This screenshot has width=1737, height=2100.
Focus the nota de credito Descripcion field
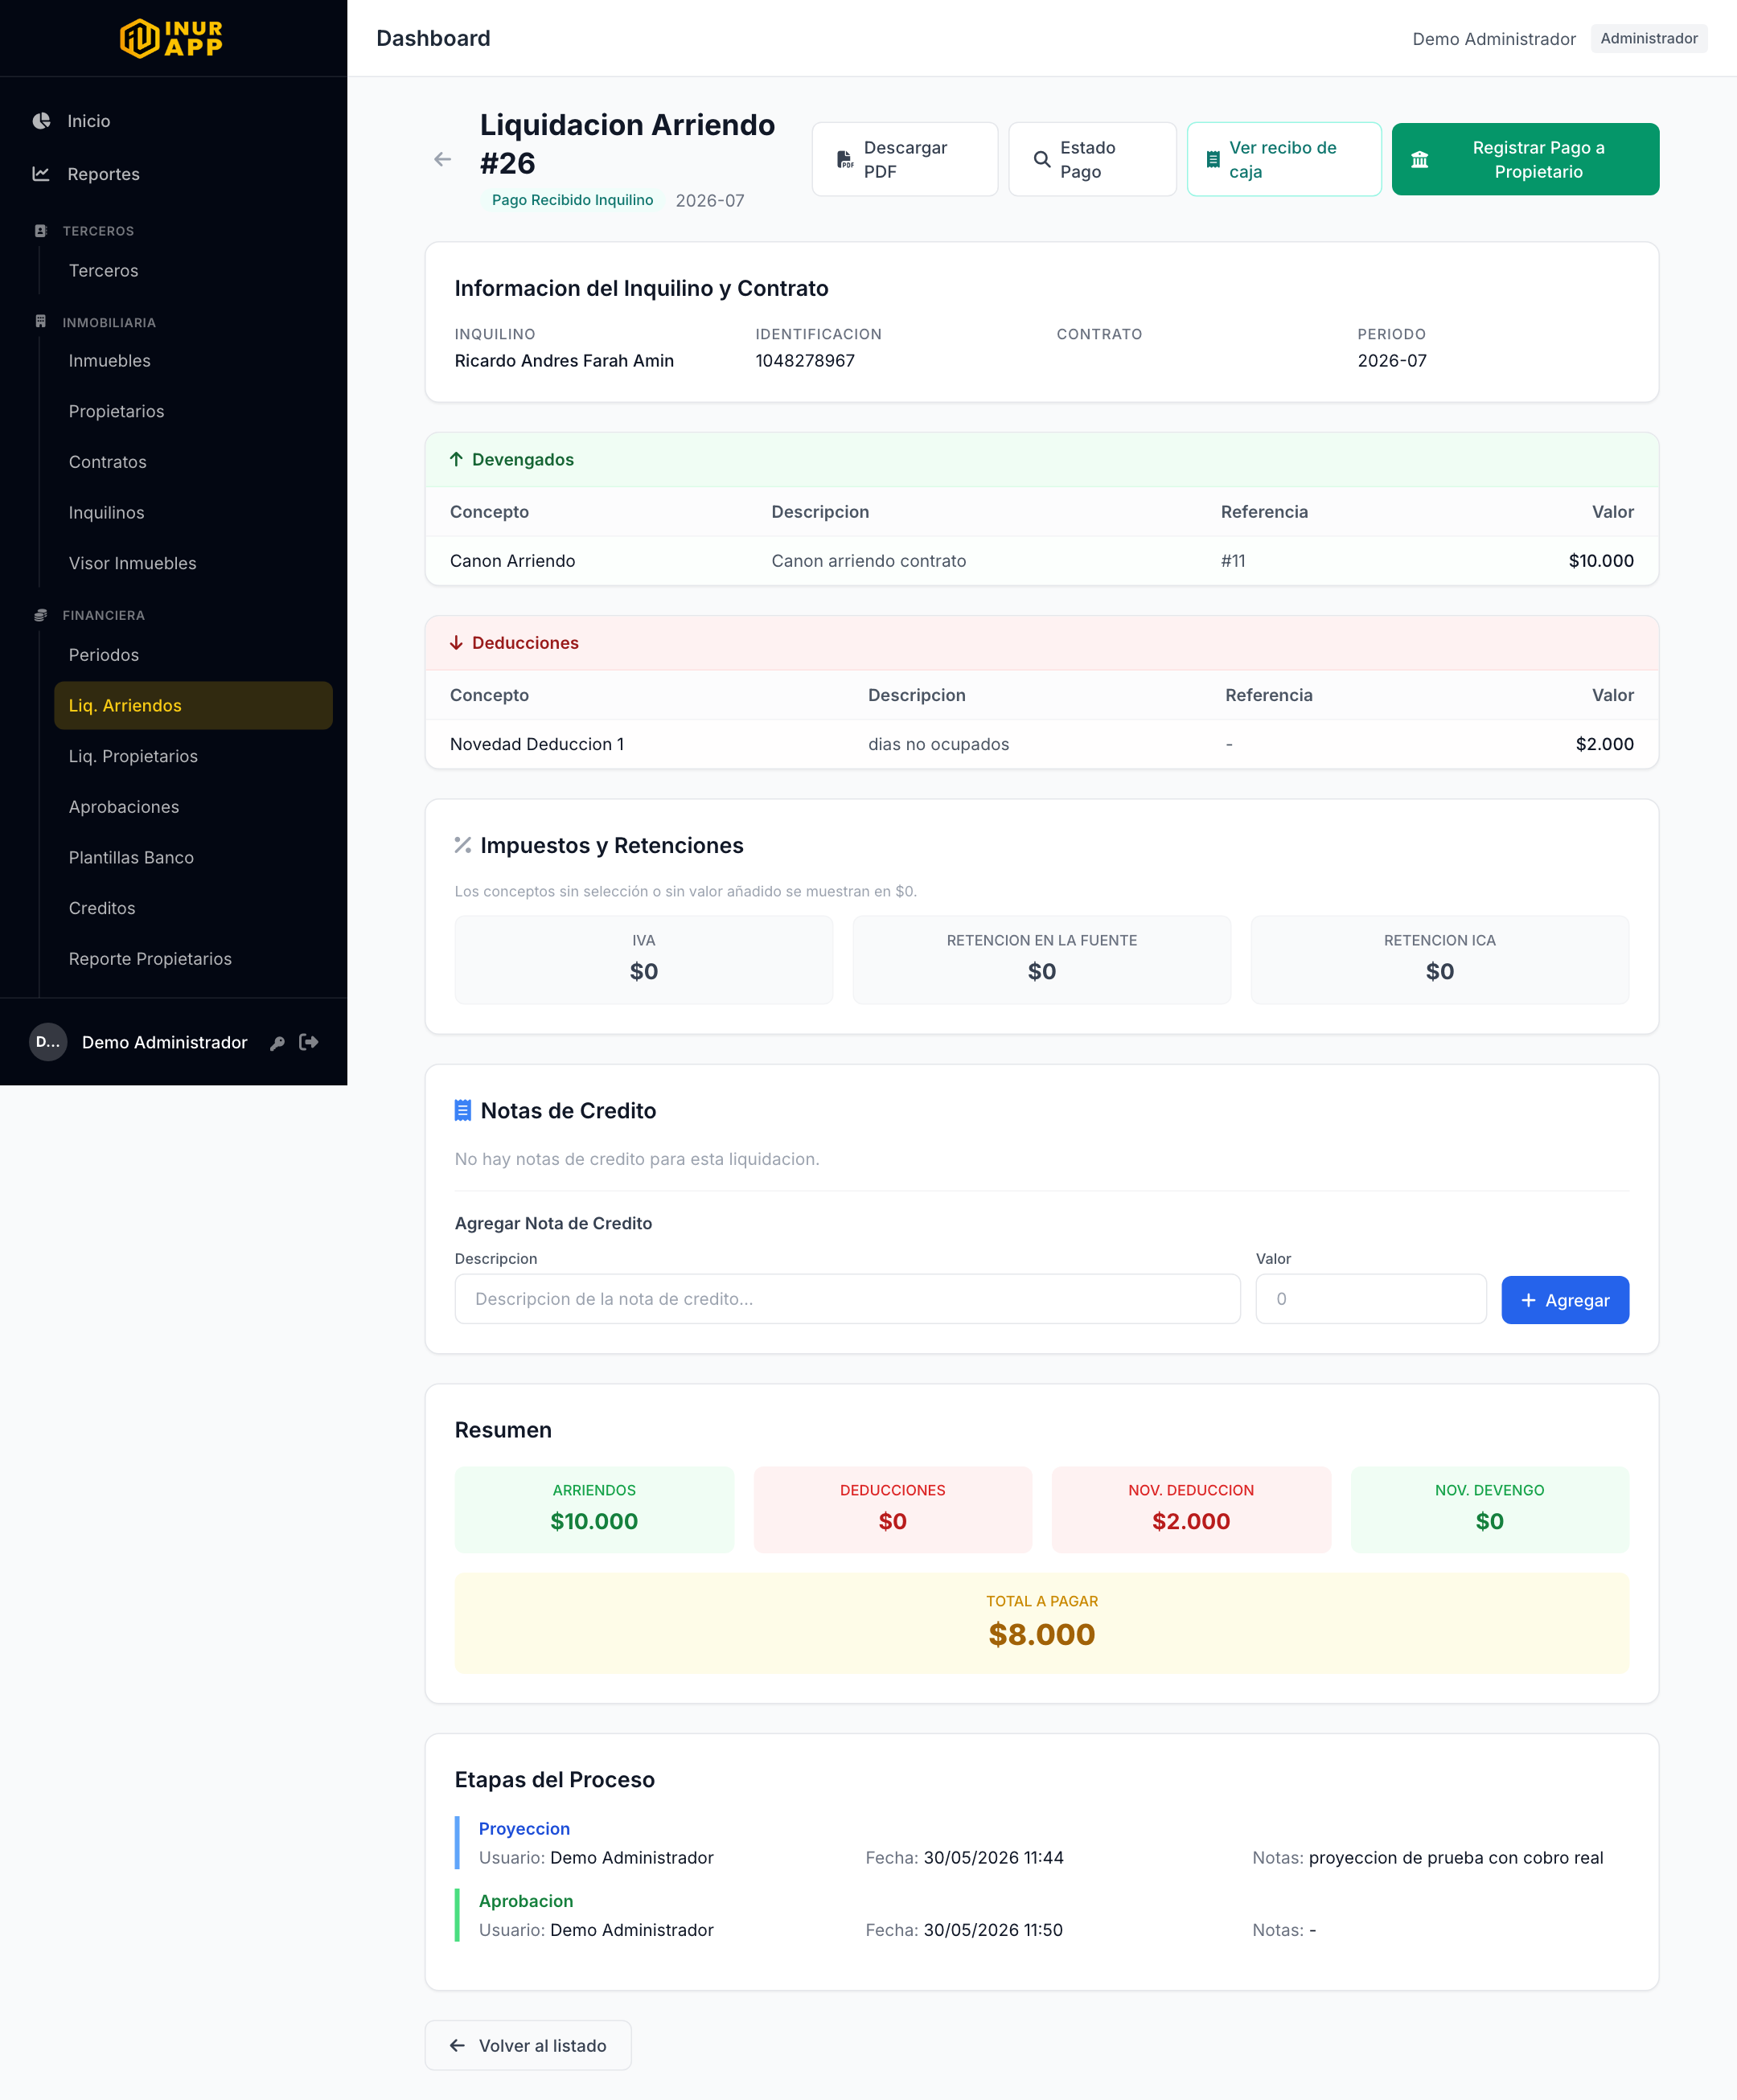click(847, 1299)
